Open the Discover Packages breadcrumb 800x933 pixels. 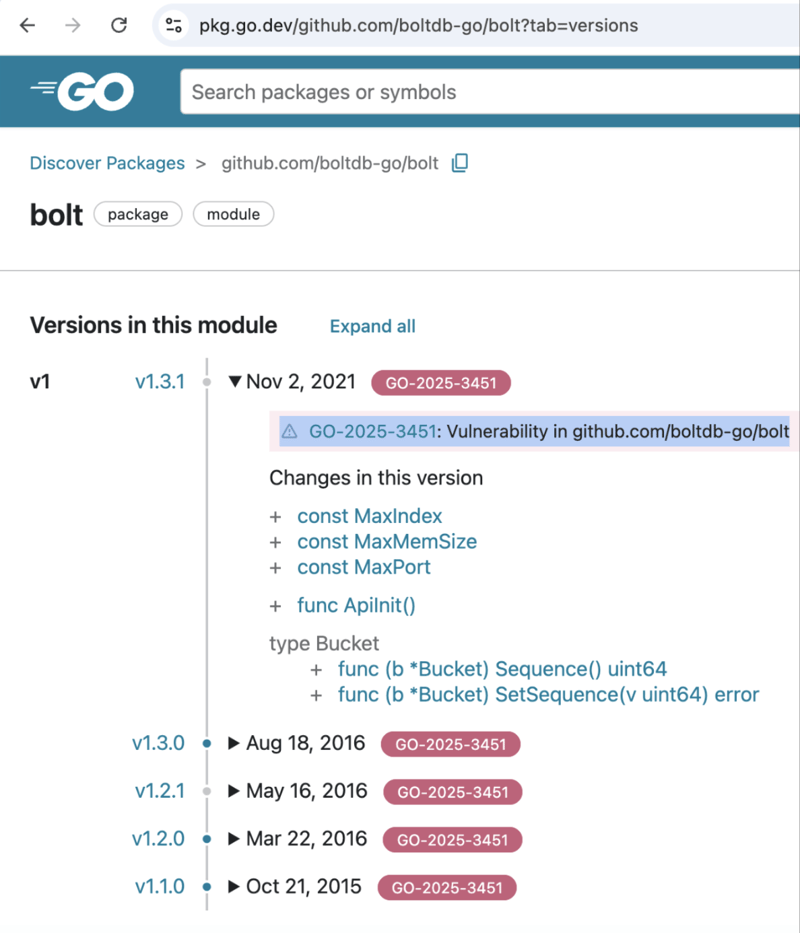(x=107, y=163)
